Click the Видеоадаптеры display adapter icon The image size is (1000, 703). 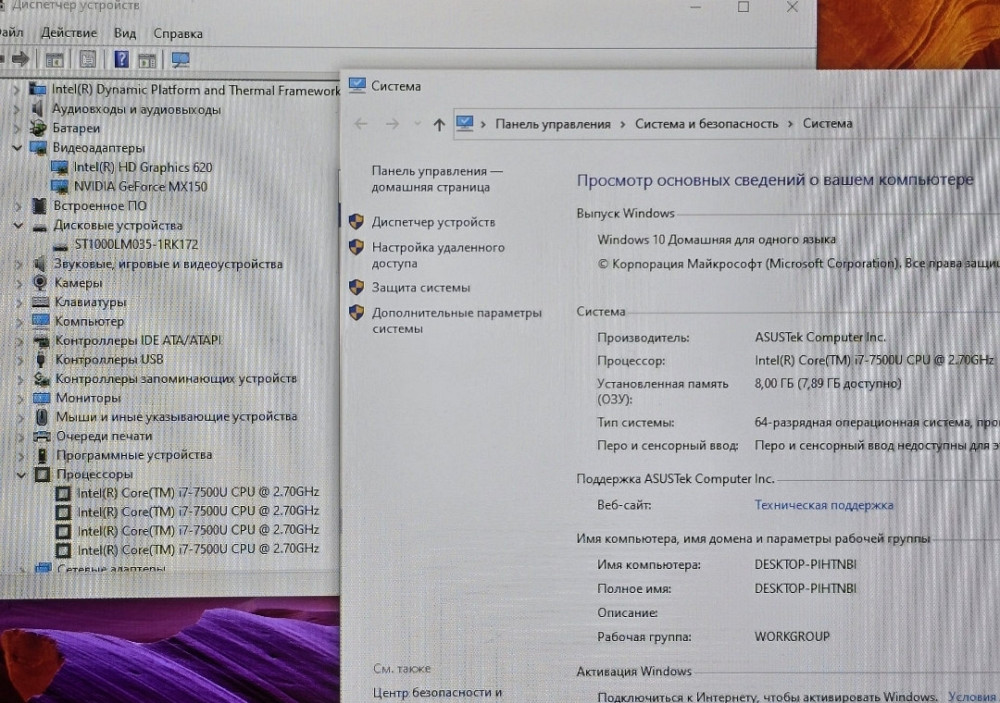tap(38, 147)
